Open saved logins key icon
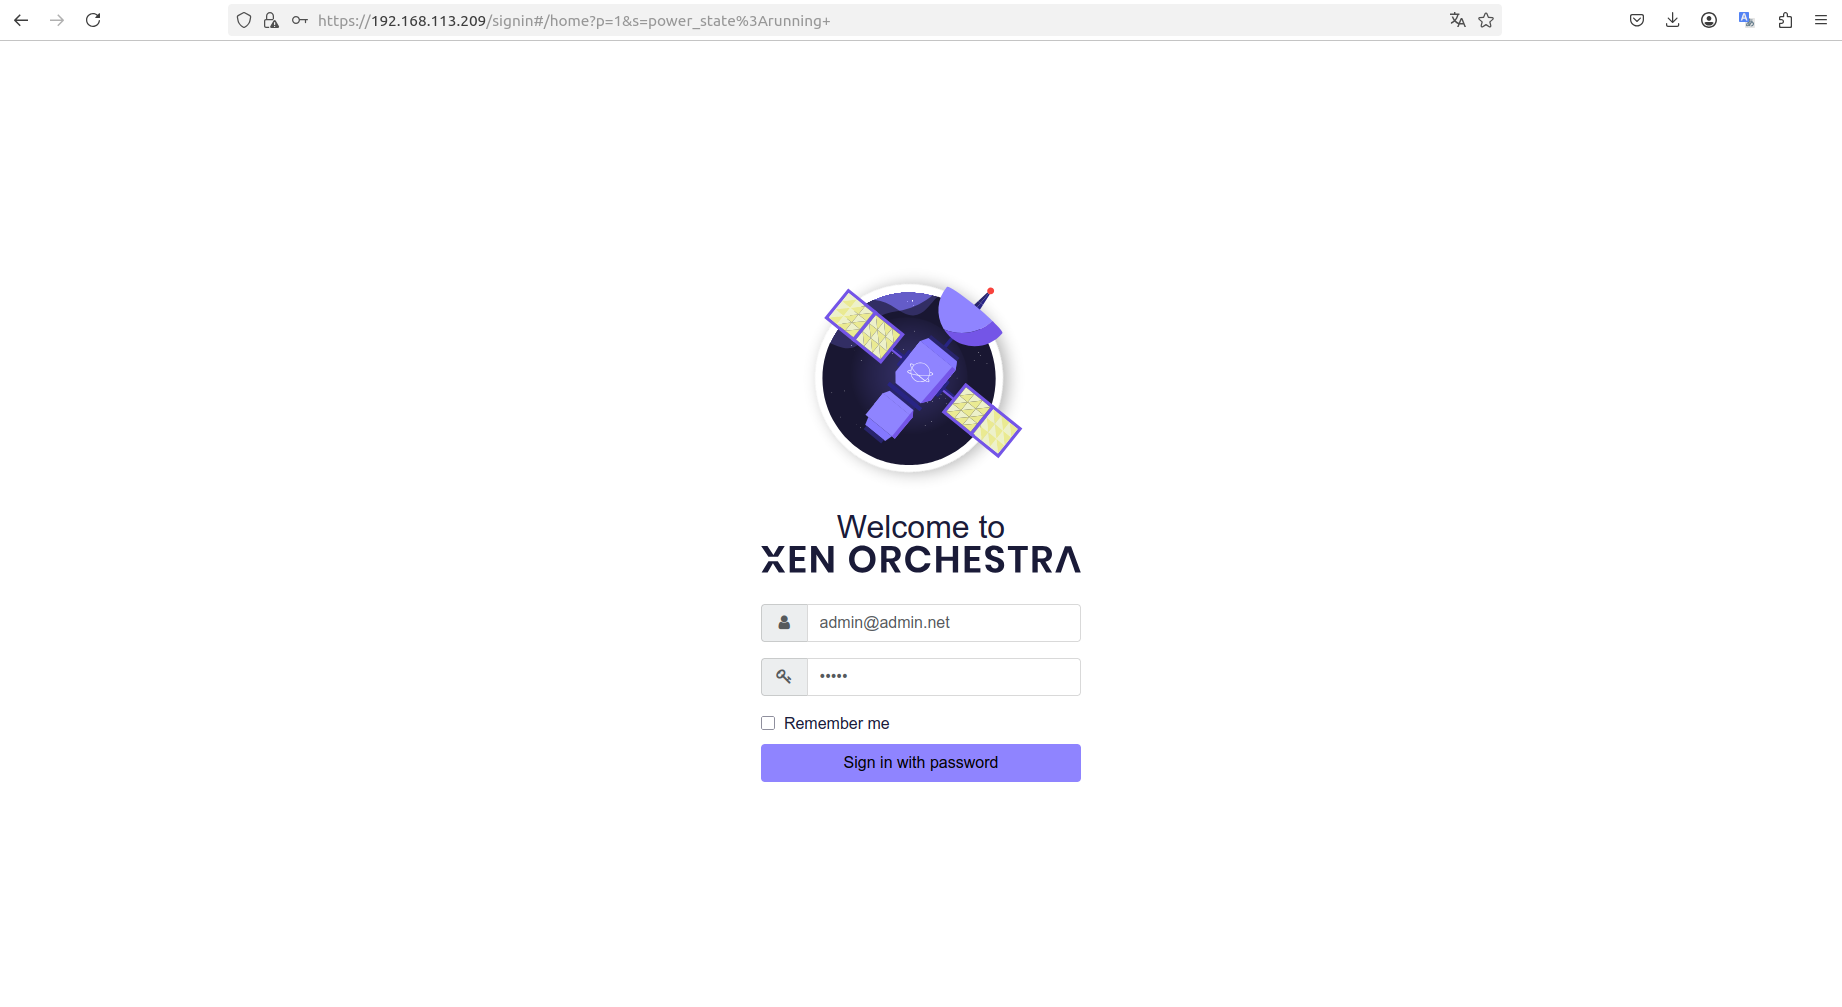The image size is (1842, 1007). [x=299, y=20]
